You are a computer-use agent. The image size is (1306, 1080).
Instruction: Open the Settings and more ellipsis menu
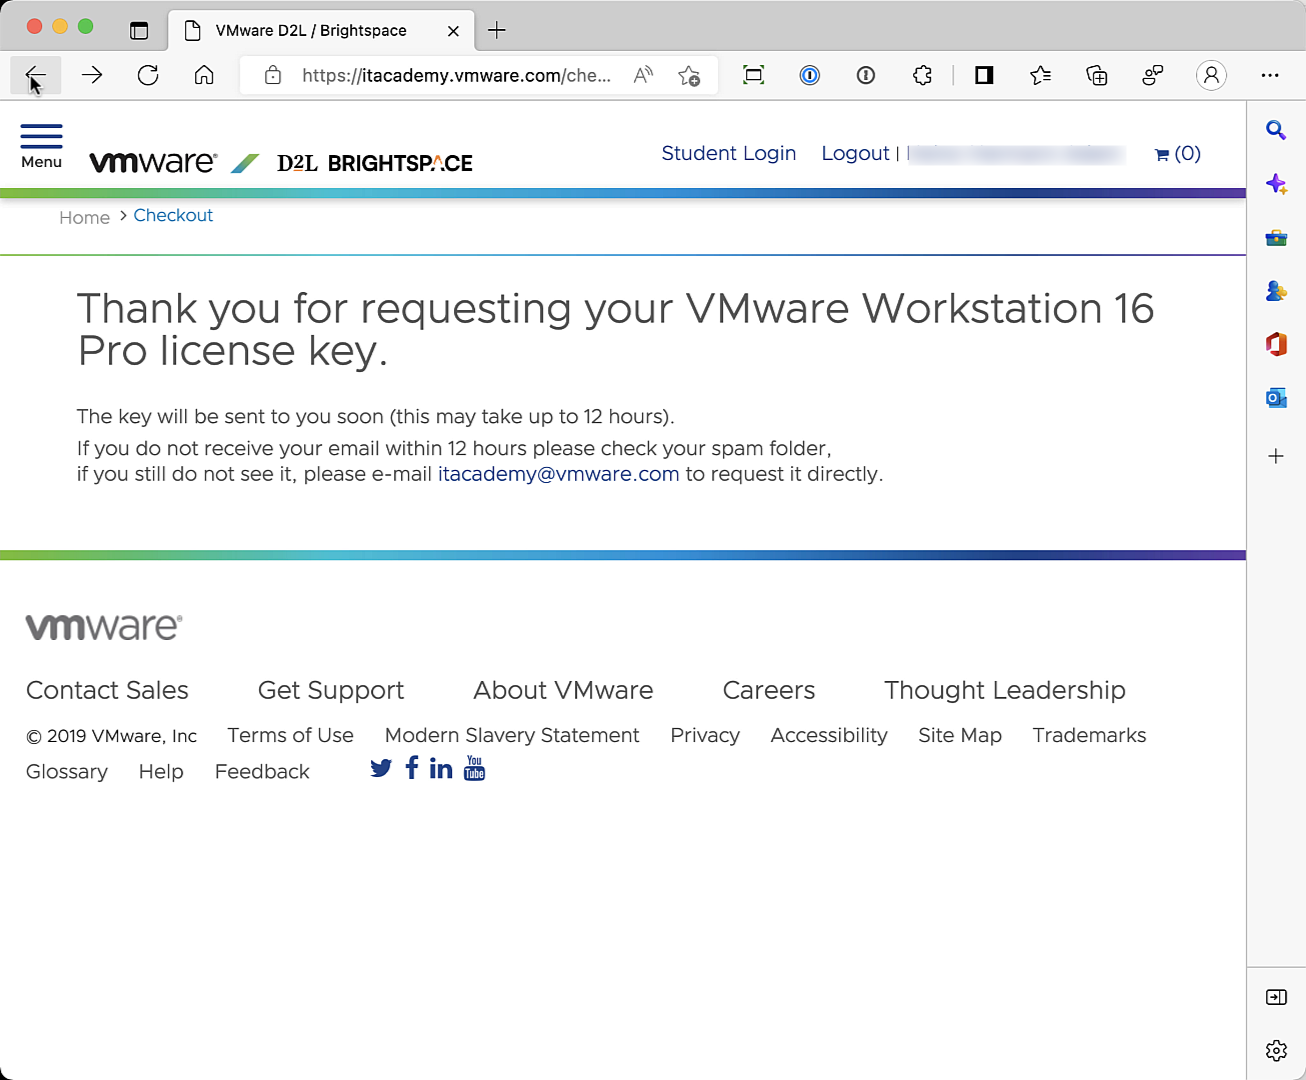tap(1270, 75)
